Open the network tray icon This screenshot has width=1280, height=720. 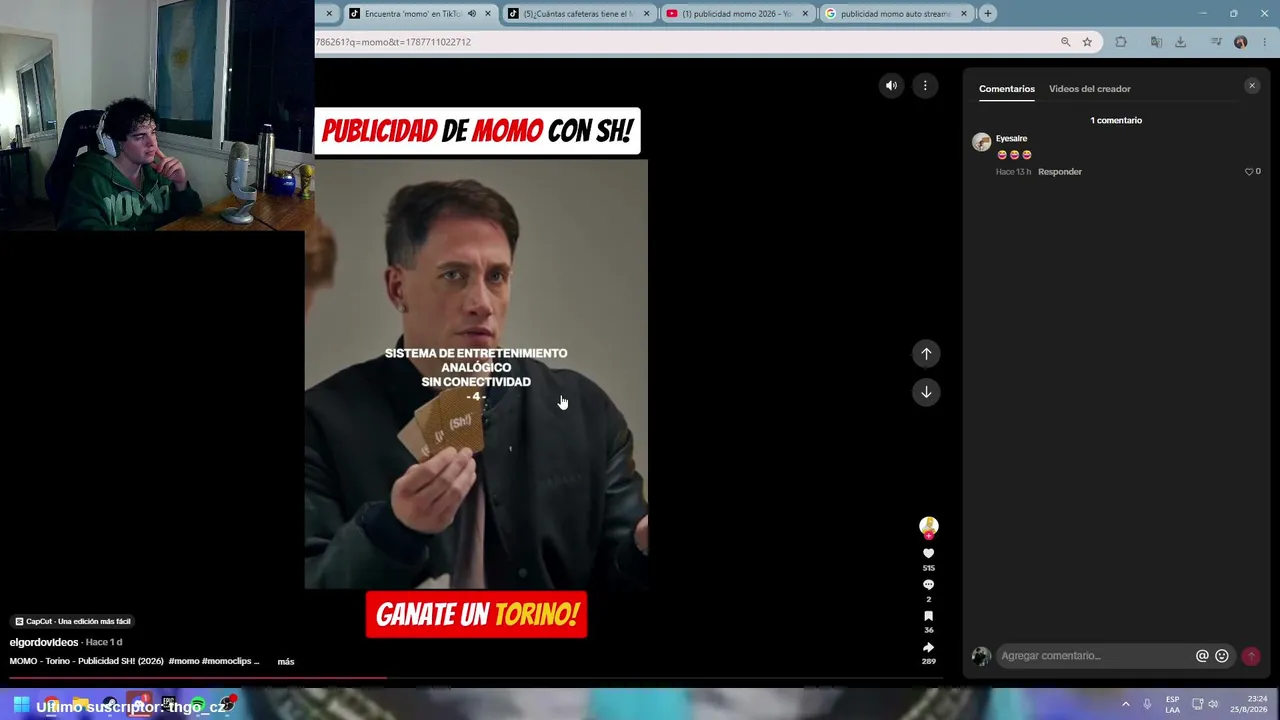pyautogui.click(x=1197, y=704)
